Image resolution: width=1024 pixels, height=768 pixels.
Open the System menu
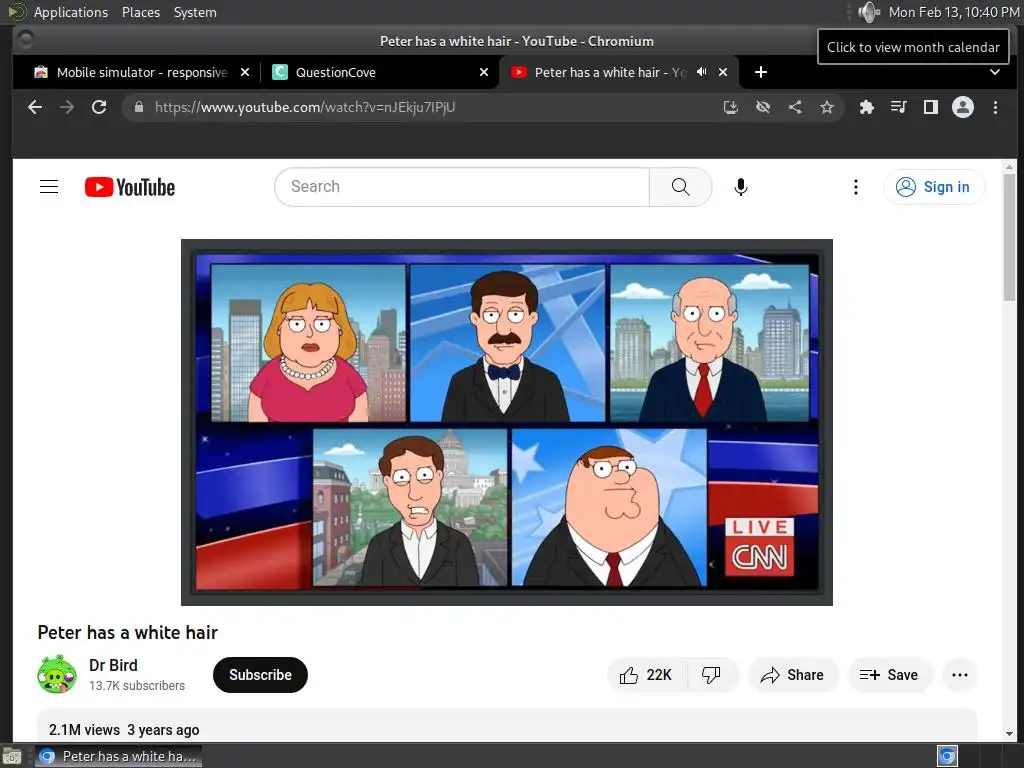point(195,12)
